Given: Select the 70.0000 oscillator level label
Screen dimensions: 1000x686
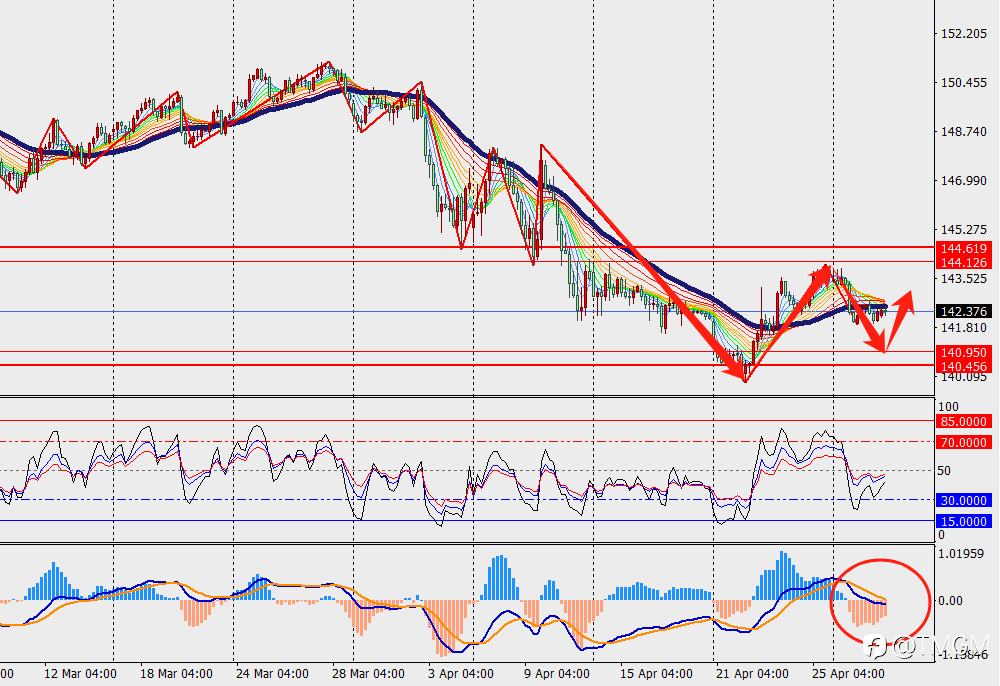Looking at the screenshot, I should point(964,442).
